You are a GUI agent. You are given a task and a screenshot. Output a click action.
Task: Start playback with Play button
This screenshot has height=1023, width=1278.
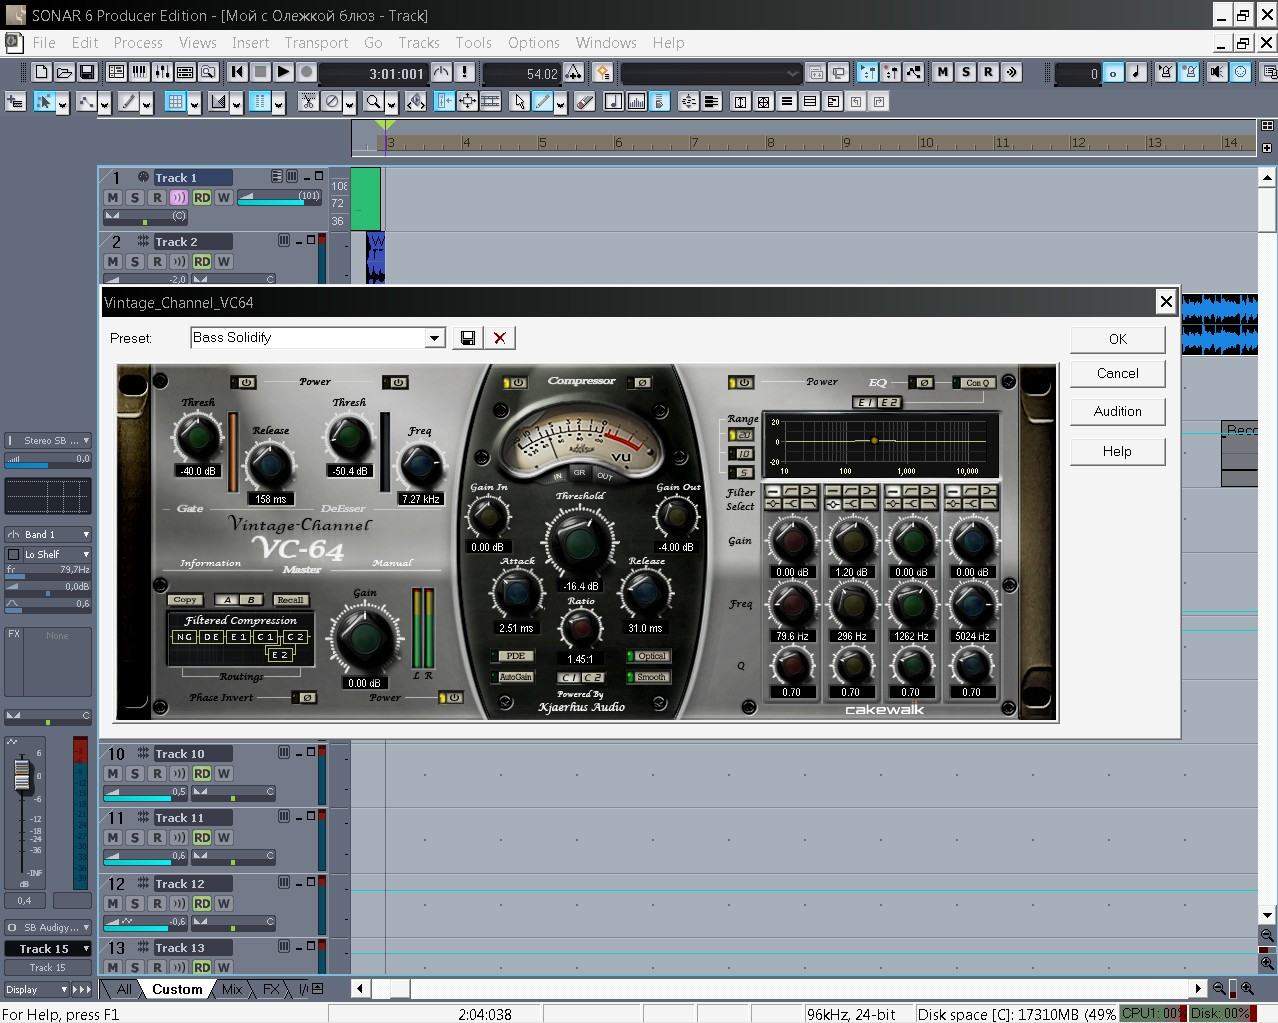pyautogui.click(x=283, y=72)
